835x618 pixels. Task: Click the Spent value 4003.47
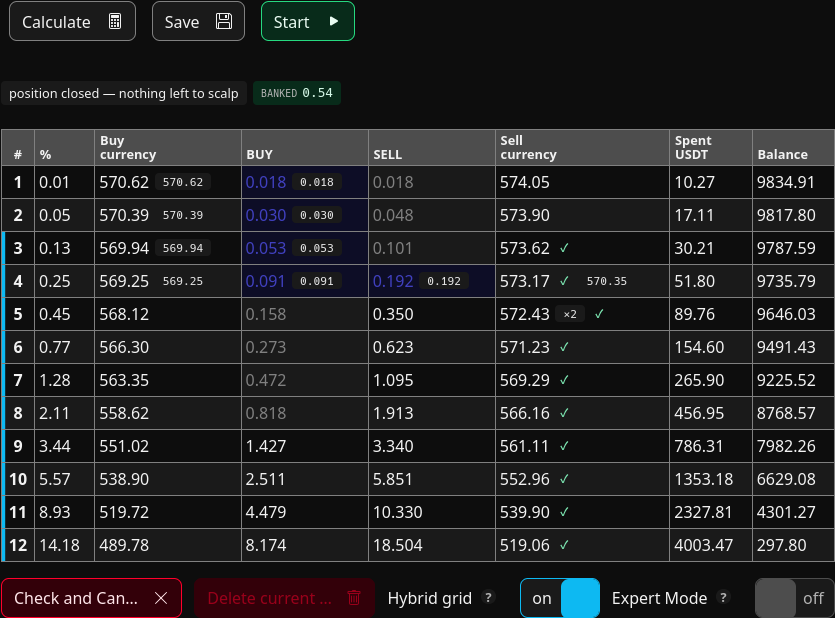pyautogui.click(x=703, y=545)
